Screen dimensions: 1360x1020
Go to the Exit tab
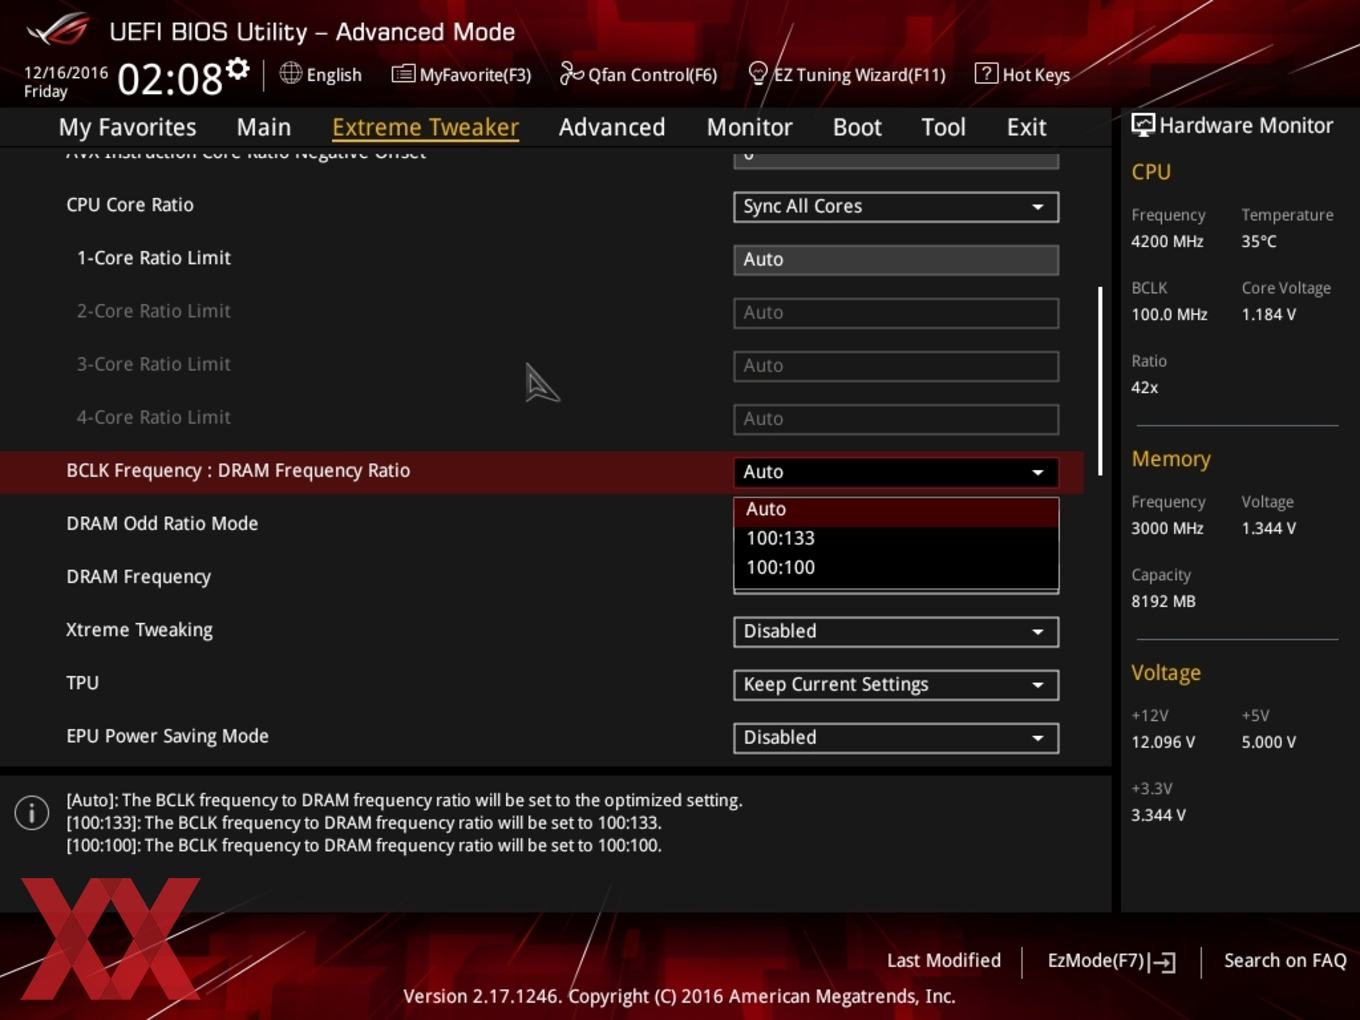[1026, 127]
